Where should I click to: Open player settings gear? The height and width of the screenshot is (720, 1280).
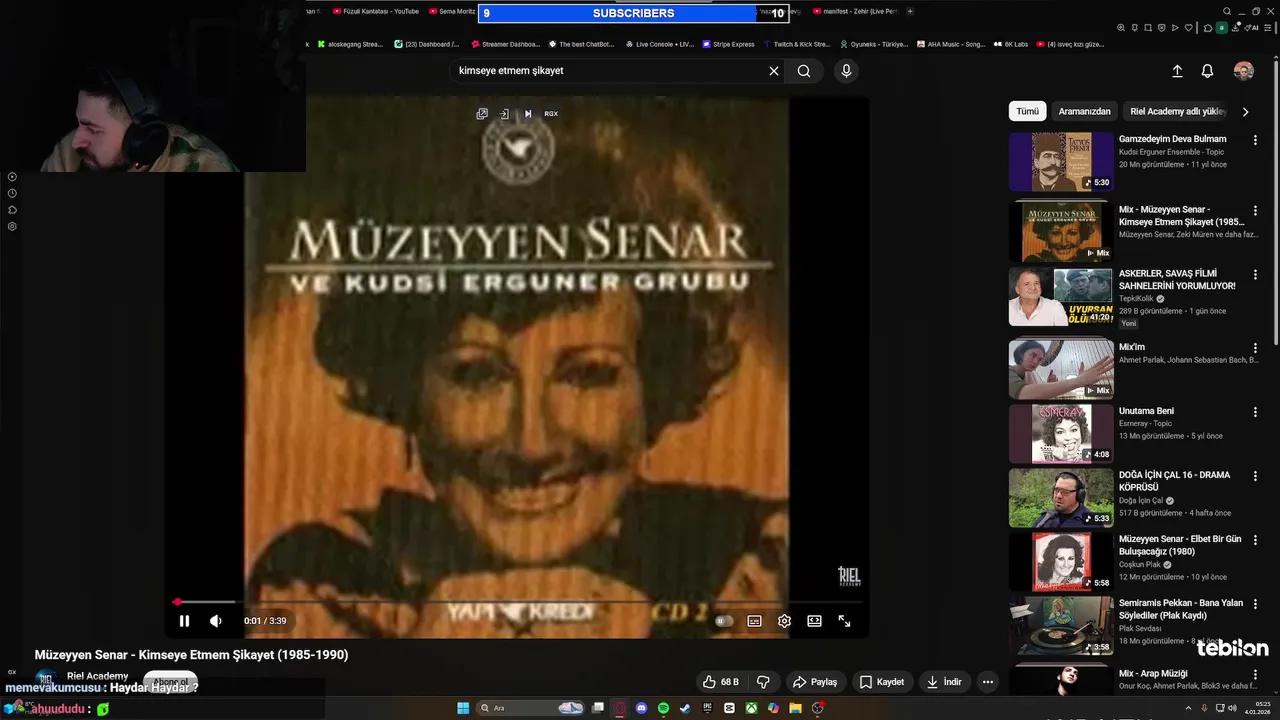point(784,621)
